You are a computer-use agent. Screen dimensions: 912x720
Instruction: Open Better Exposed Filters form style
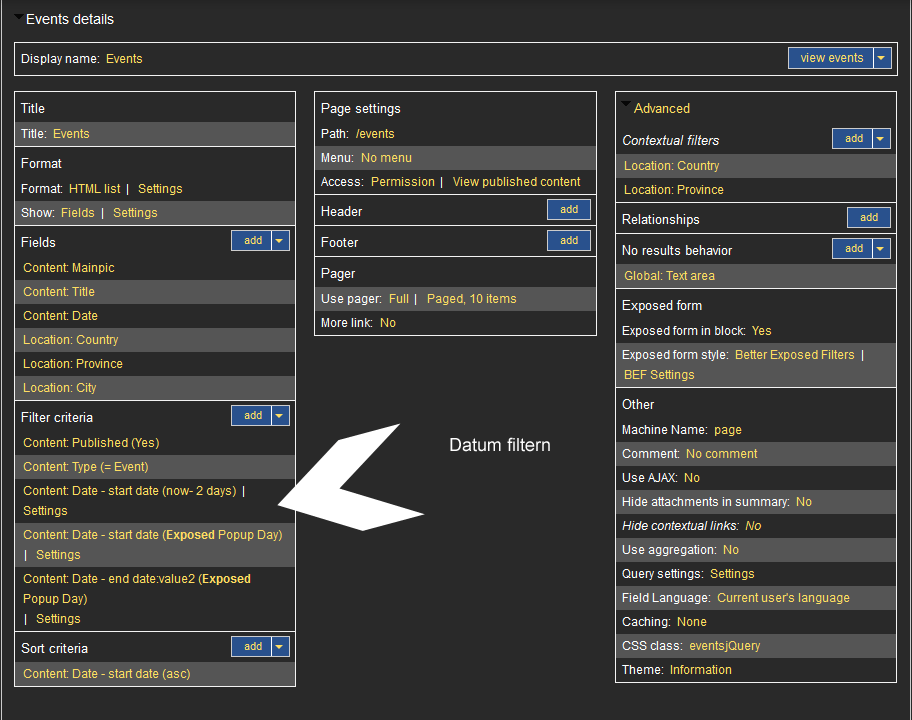(x=794, y=355)
